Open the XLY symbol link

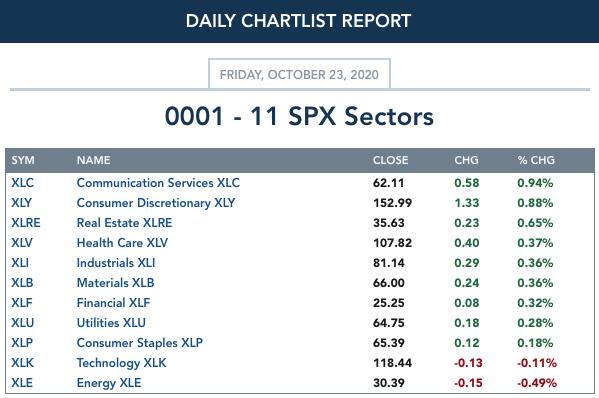pyautogui.click(x=22, y=203)
